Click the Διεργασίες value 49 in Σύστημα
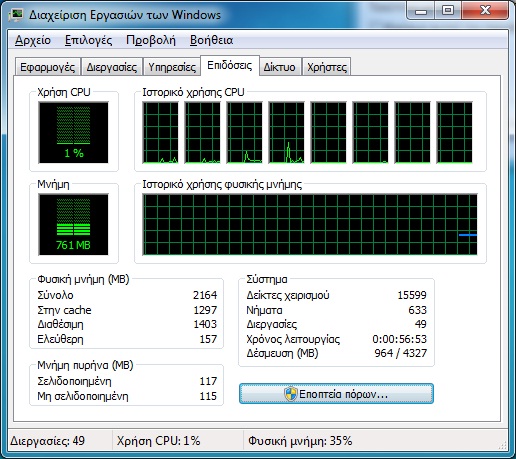 pyautogui.click(x=421, y=324)
